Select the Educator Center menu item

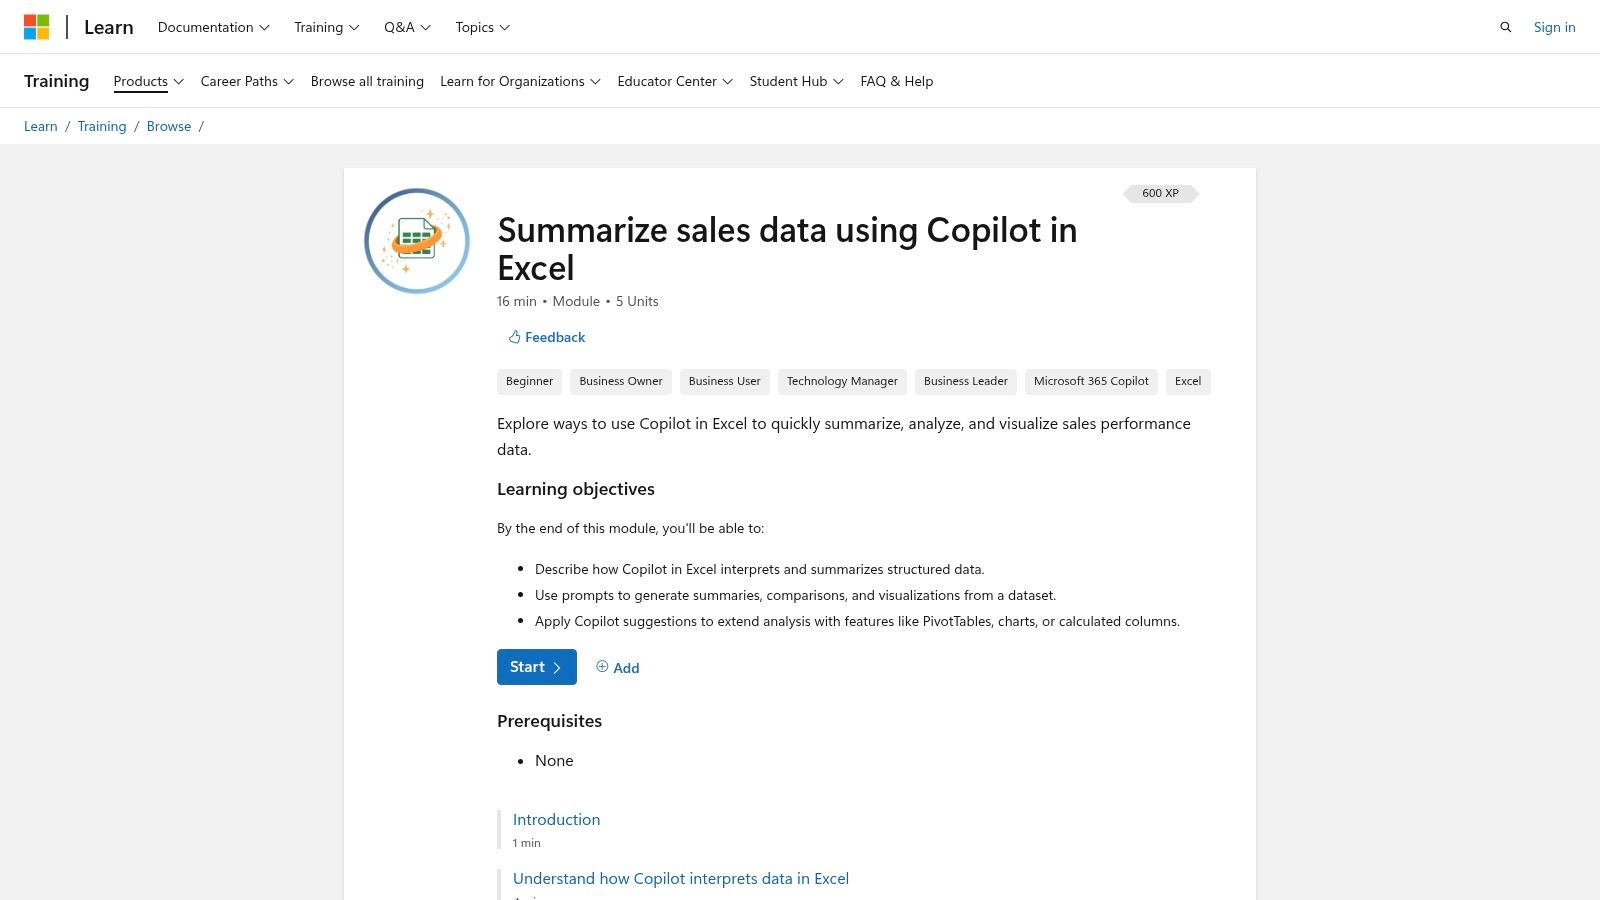674,81
